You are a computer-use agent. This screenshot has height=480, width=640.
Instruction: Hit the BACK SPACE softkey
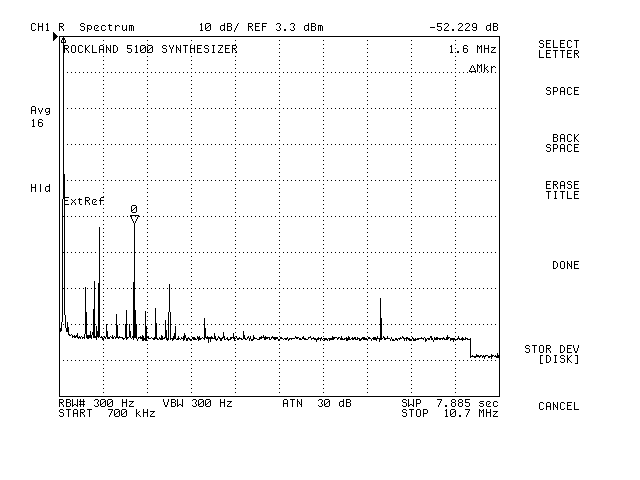pos(561,143)
